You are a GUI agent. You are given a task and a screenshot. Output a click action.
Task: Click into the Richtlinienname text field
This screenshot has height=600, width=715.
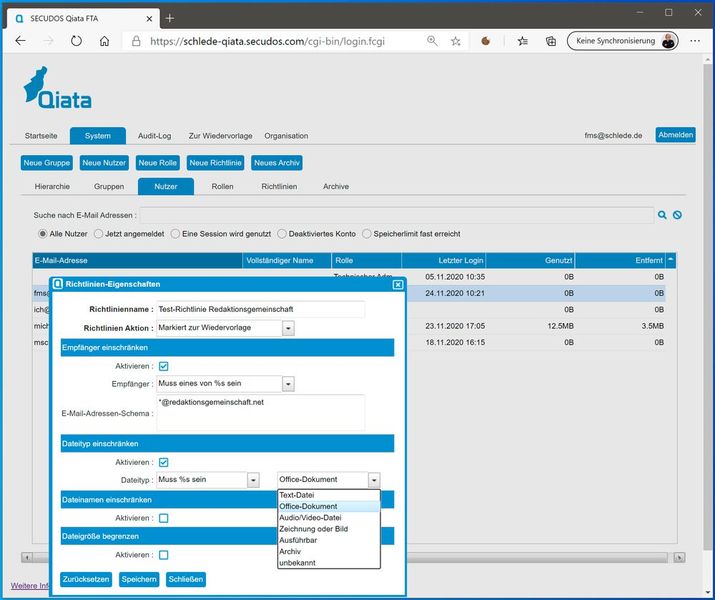[x=260, y=309]
